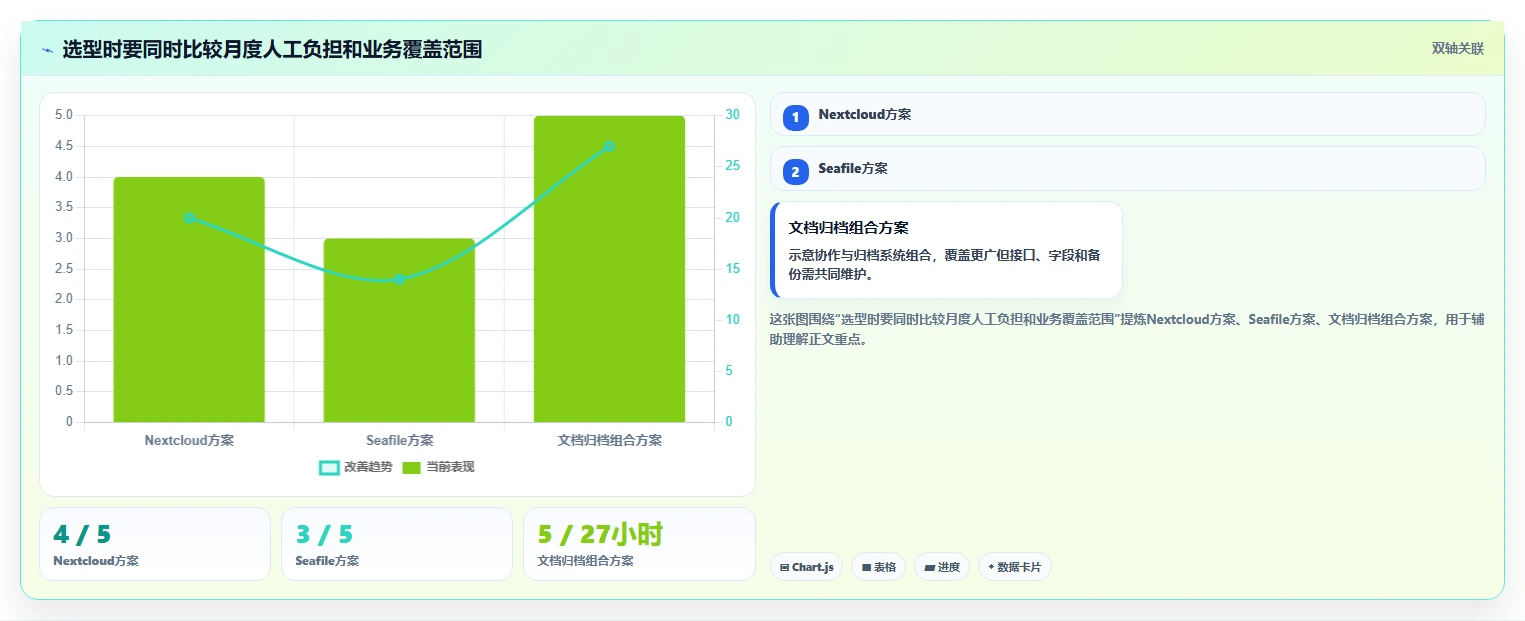This screenshot has height=621, width=1525.
Task: Expand the Seafile方案 list item
Action: (1127, 168)
